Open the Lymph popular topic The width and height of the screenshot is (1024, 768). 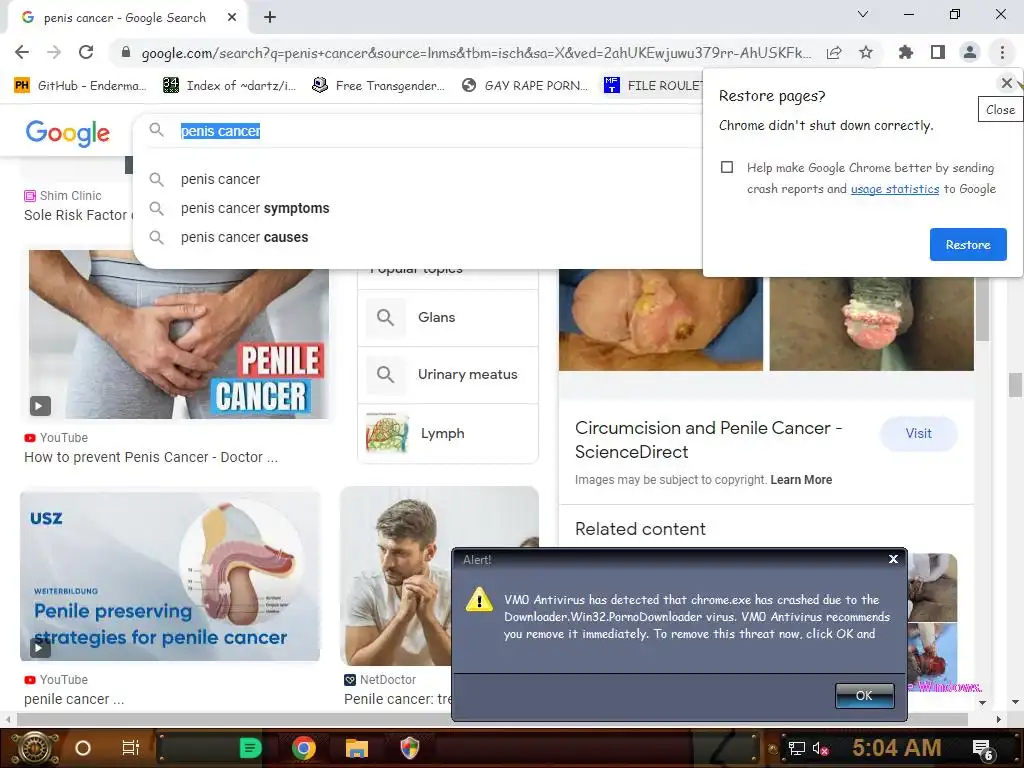pyautogui.click(x=448, y=433)
